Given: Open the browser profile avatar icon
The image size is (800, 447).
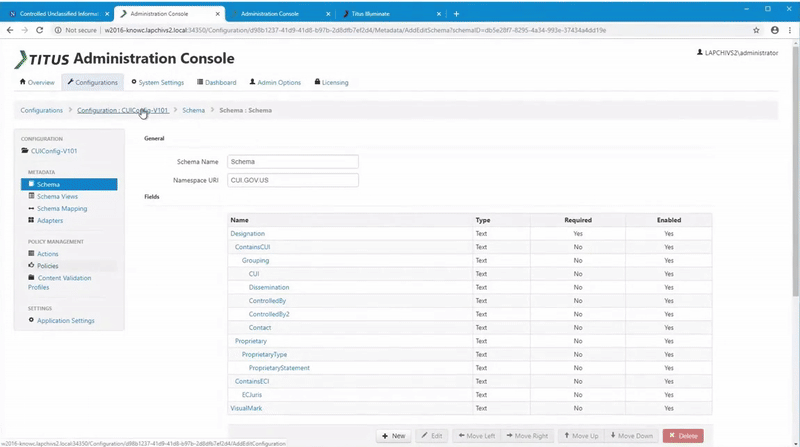Looking at the screenshot, I should tap(774, 30).
